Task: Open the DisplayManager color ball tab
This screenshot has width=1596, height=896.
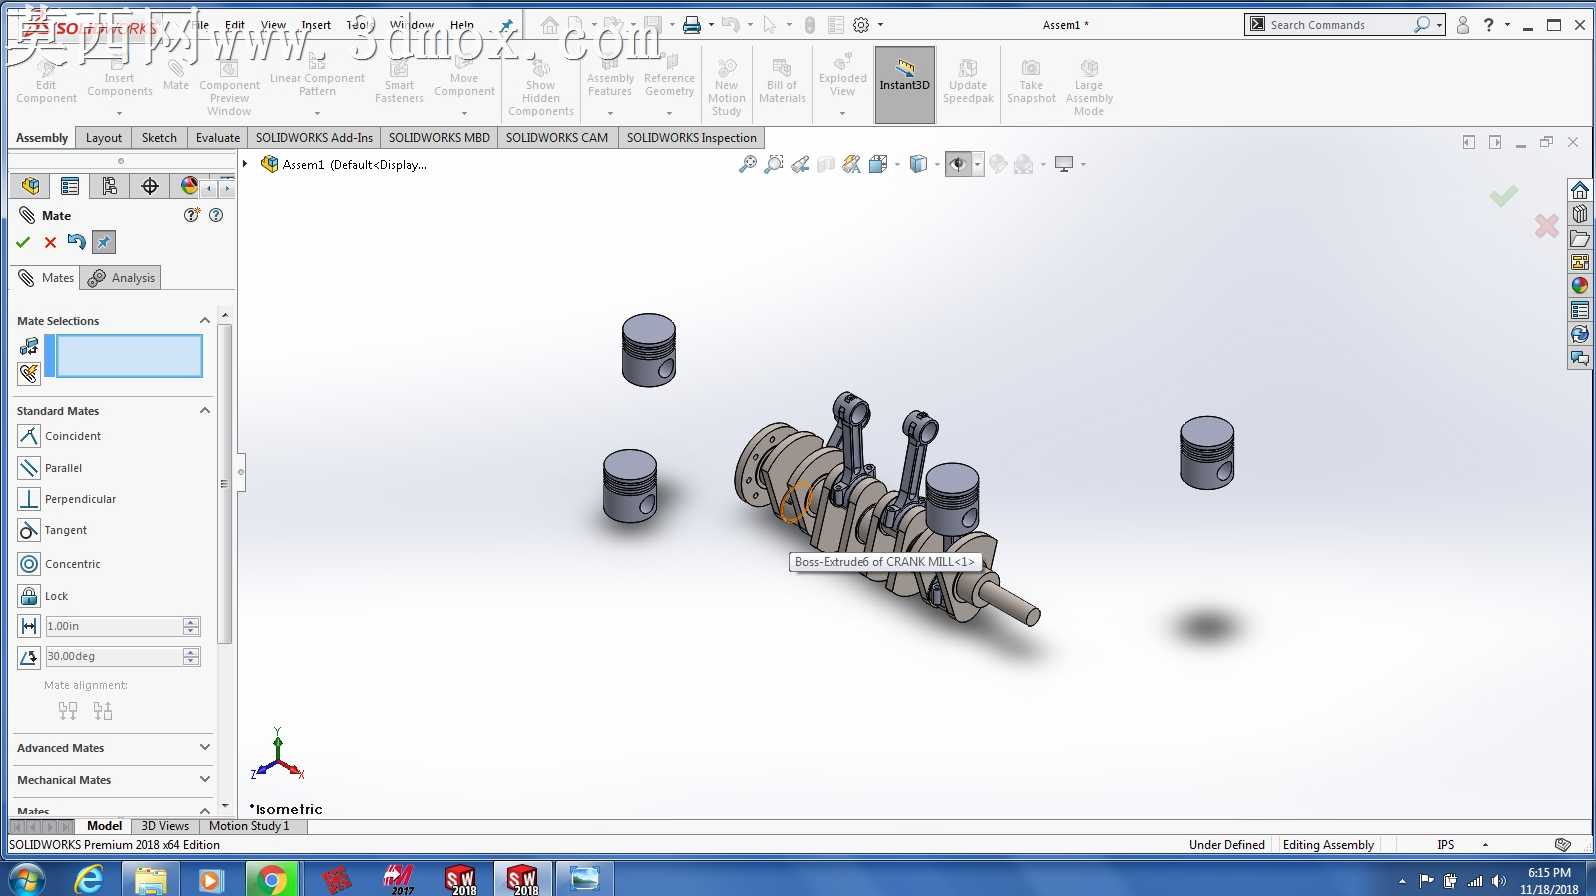Action: point(189,186)
